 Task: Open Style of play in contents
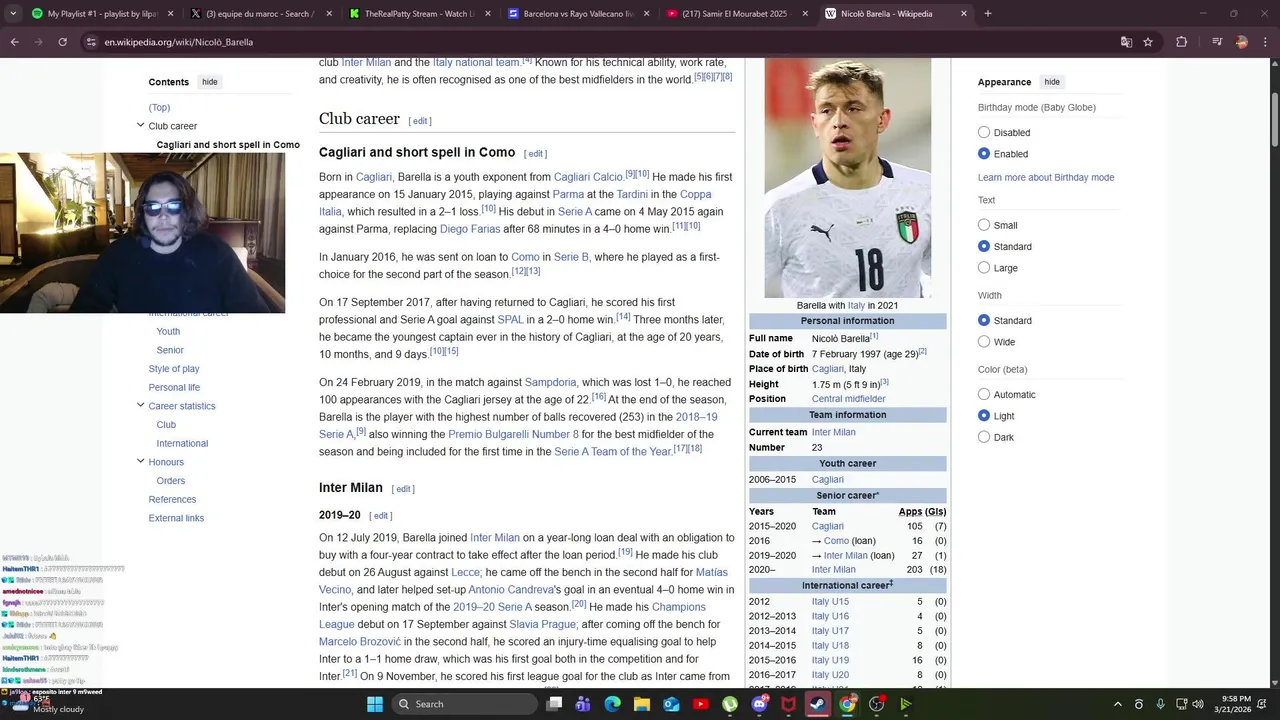click(174, 369)
